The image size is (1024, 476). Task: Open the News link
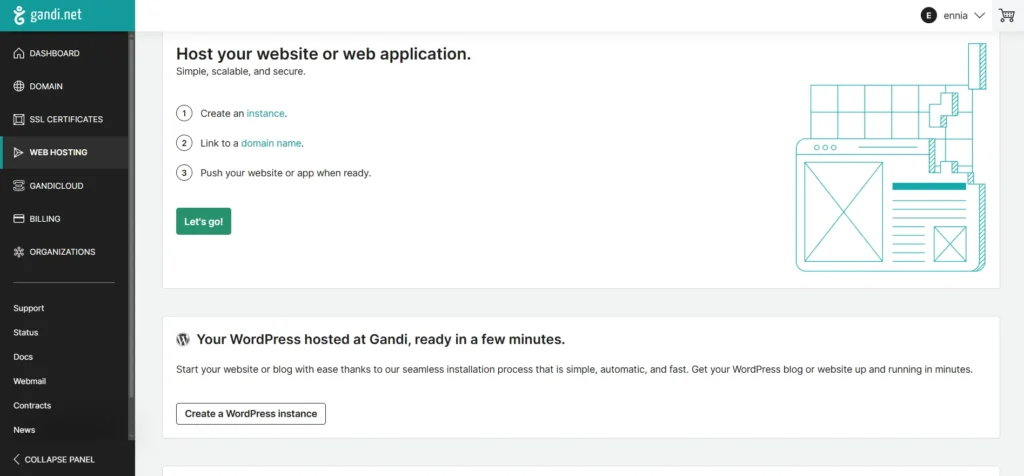pos(24,430)
